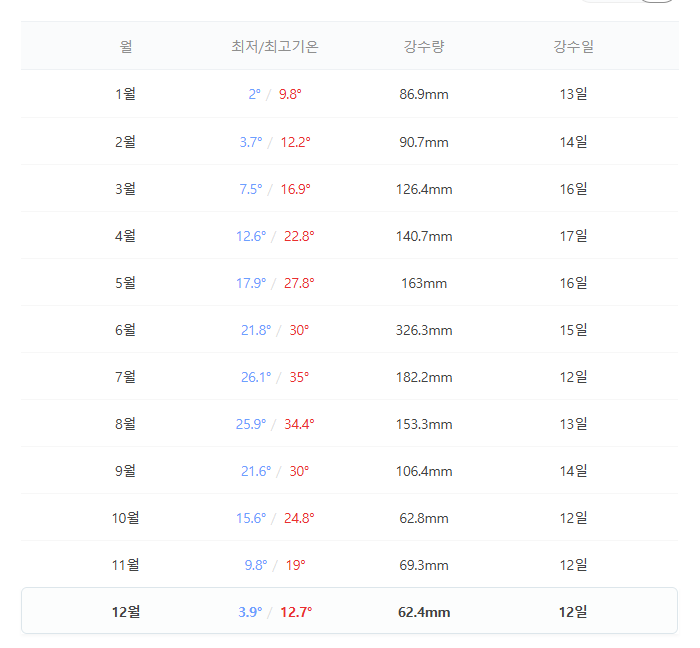The width and height of the screenshot is (700, 648).
Task: Select the 9월 row label
Action: coord(125,471)
